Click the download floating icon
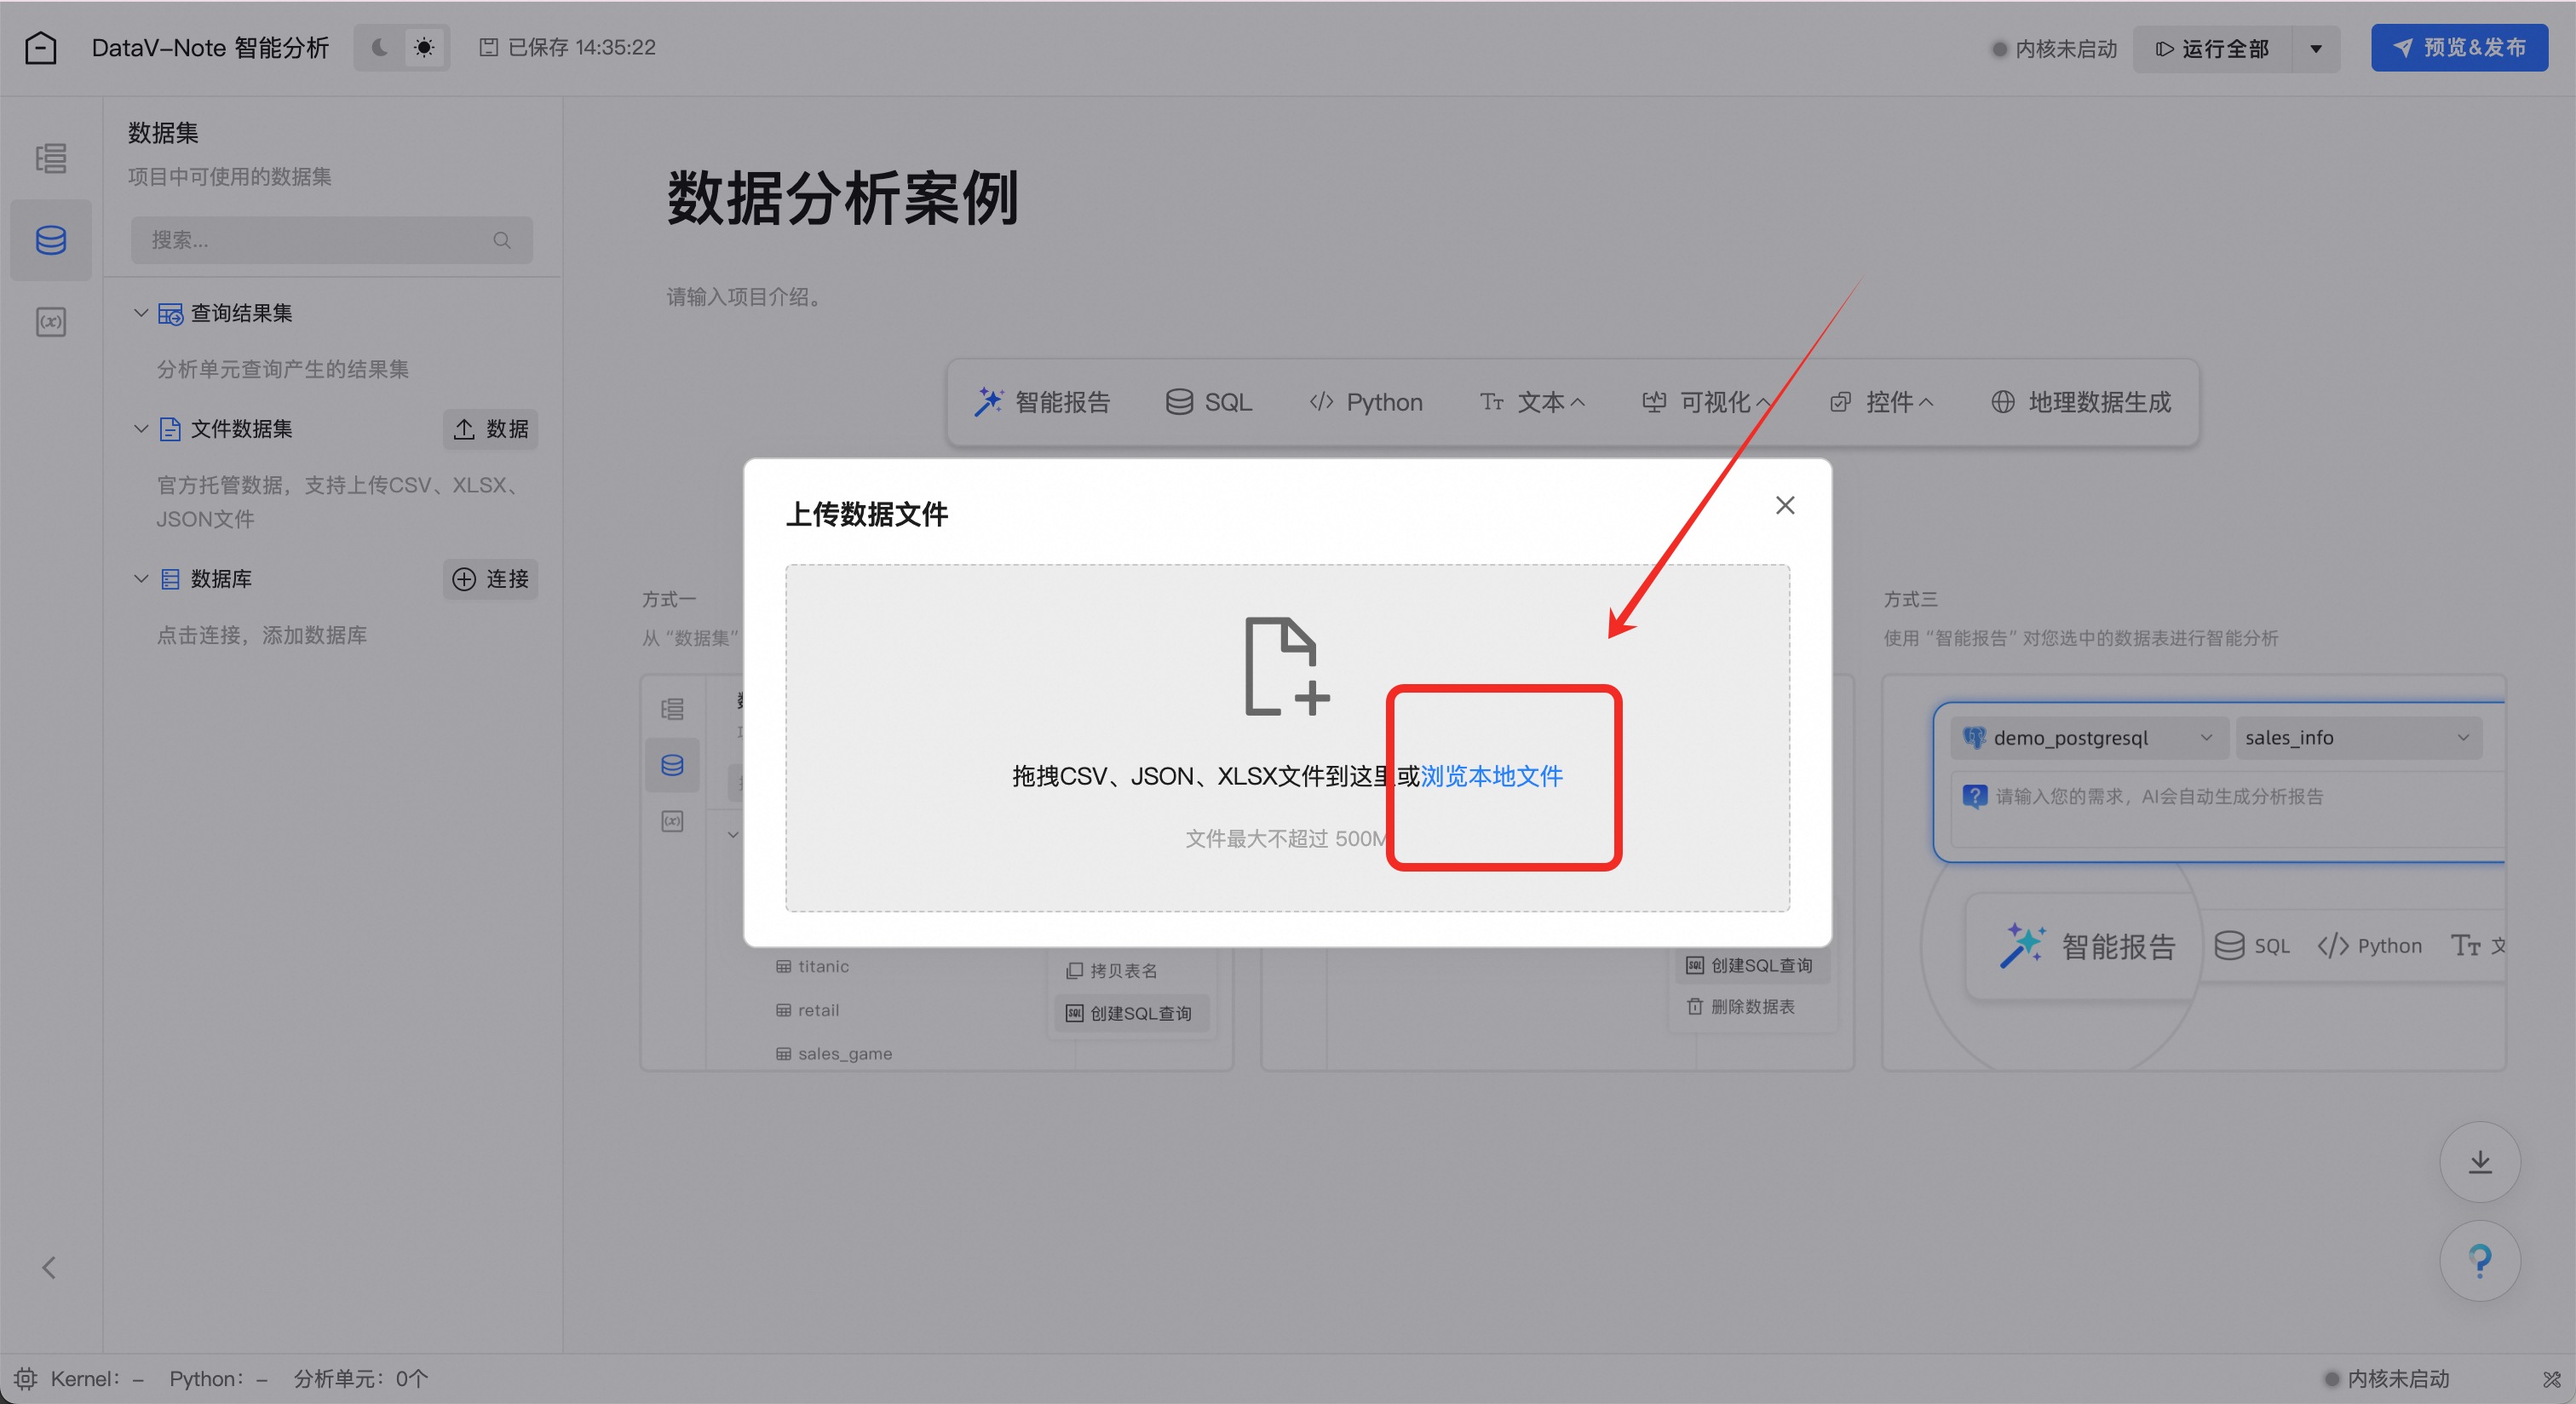This screenshot has width=2576, height=1404. click(2479, 1162)
